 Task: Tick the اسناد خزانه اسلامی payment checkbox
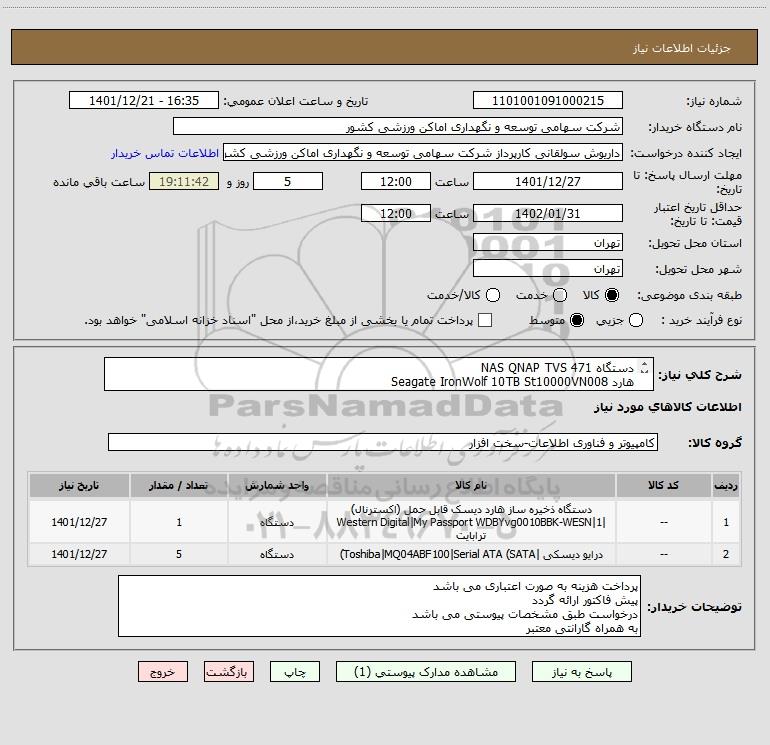(485, 320)
